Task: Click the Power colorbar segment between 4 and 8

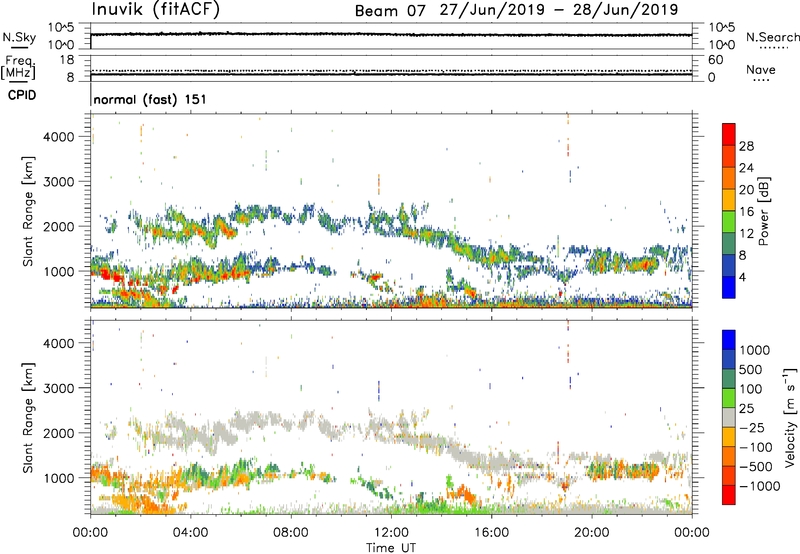Action: point(729,266)
